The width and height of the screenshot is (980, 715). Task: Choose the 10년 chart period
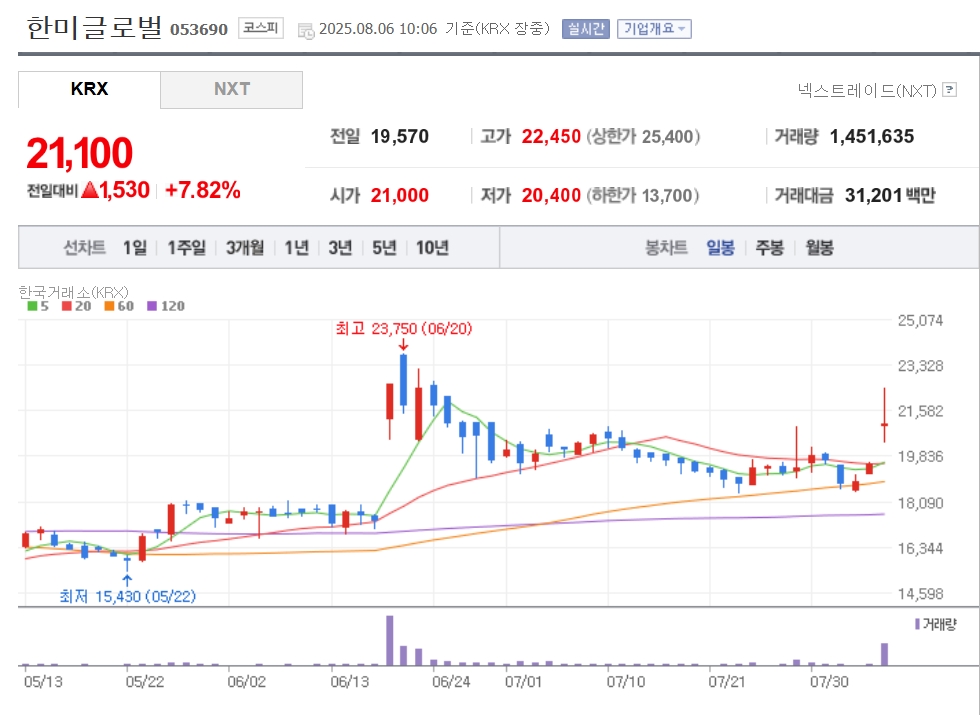pos(432,248)
